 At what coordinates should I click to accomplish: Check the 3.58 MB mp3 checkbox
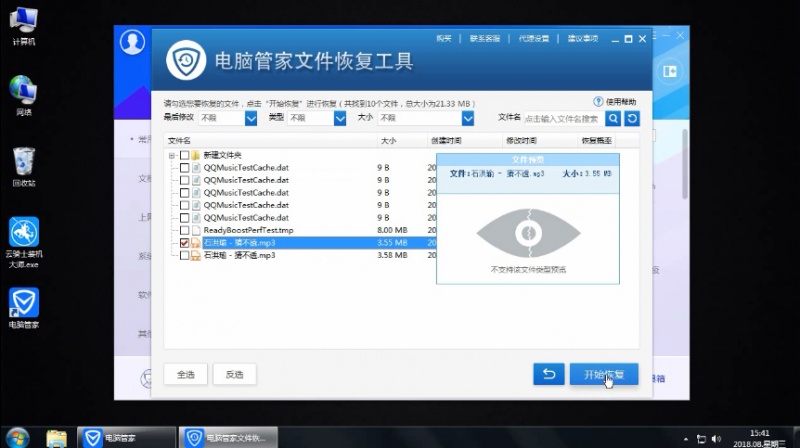click(x=184, y=255)
